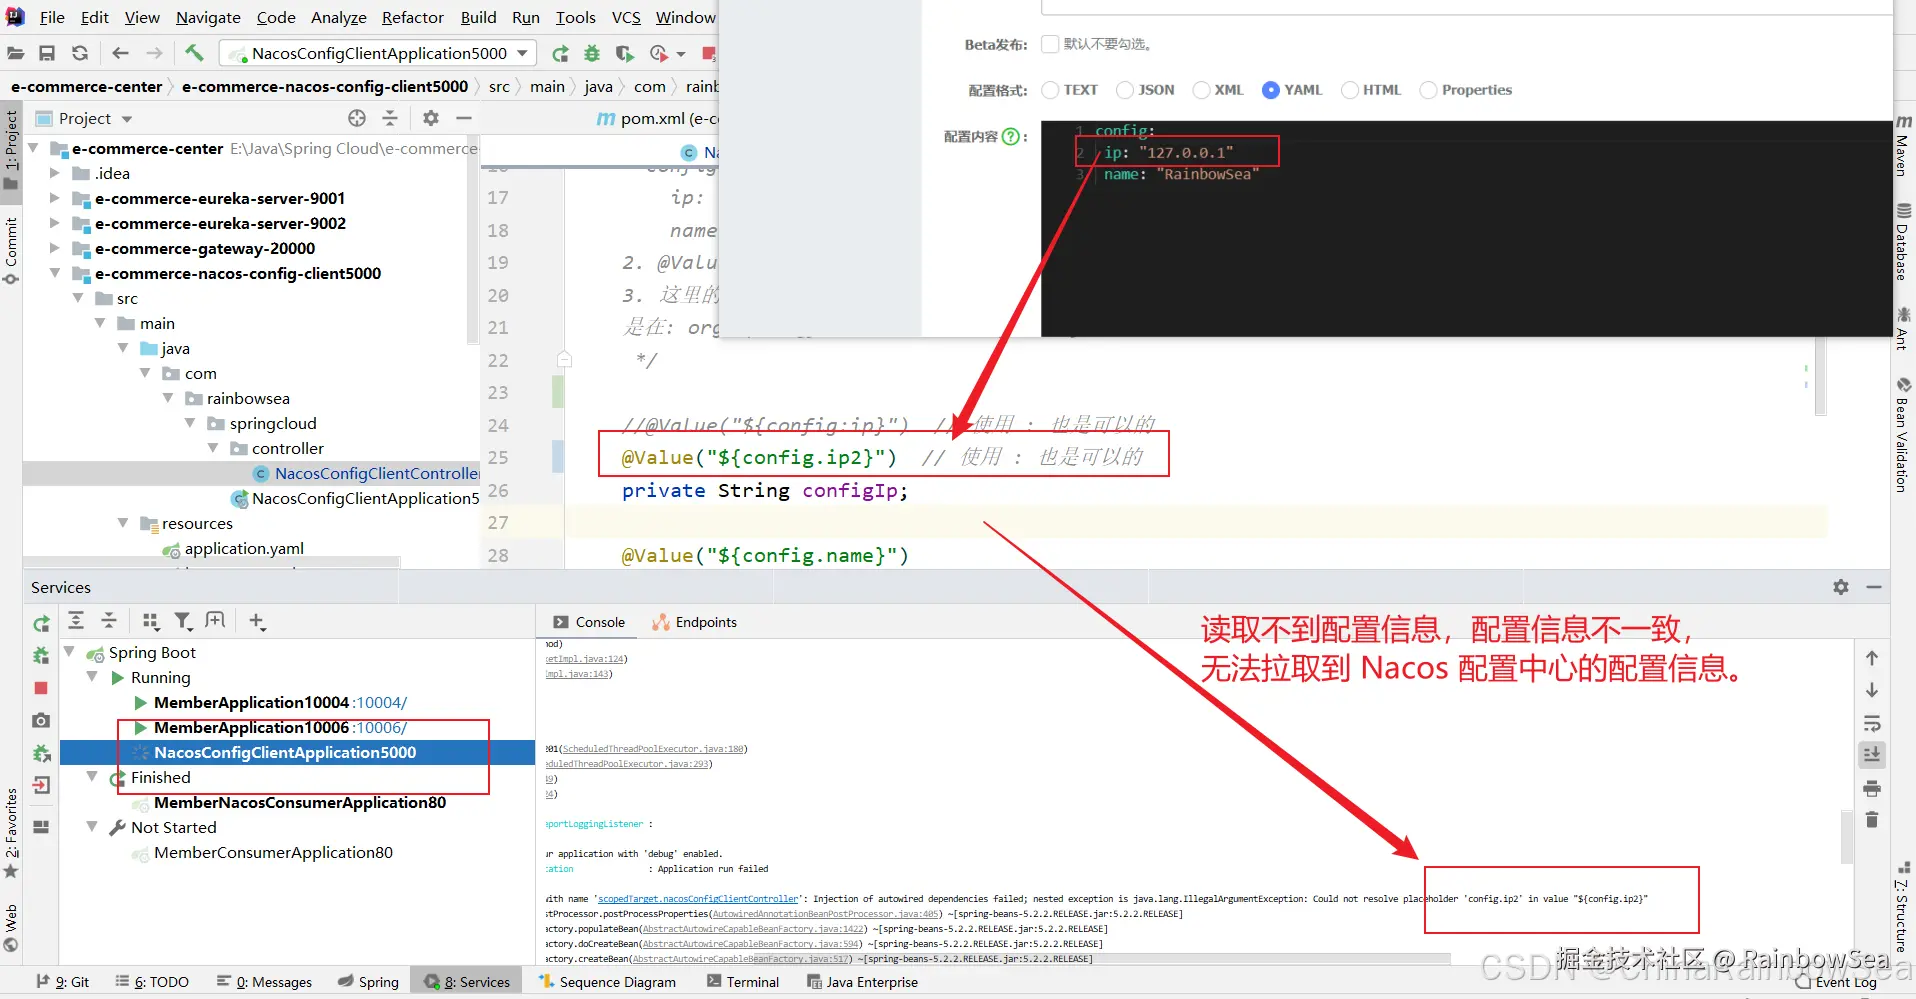Click the console horizontal scrollbar
This screenshot has width=1916, height=999.
998,958
